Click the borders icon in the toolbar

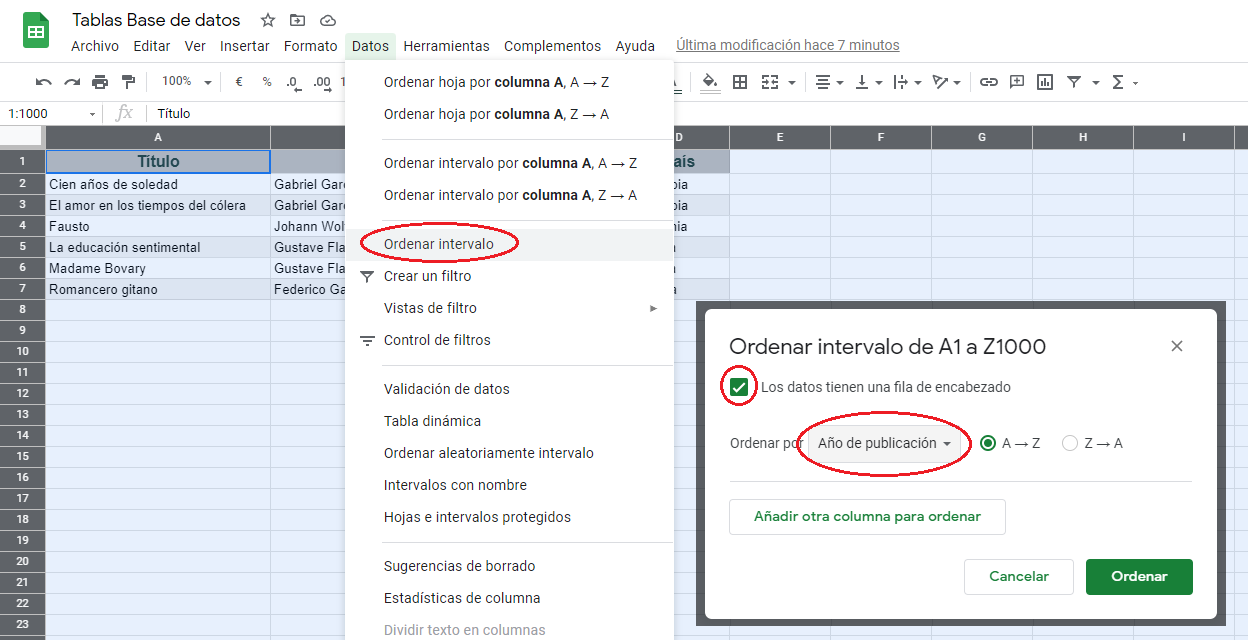tap(740, 82)
